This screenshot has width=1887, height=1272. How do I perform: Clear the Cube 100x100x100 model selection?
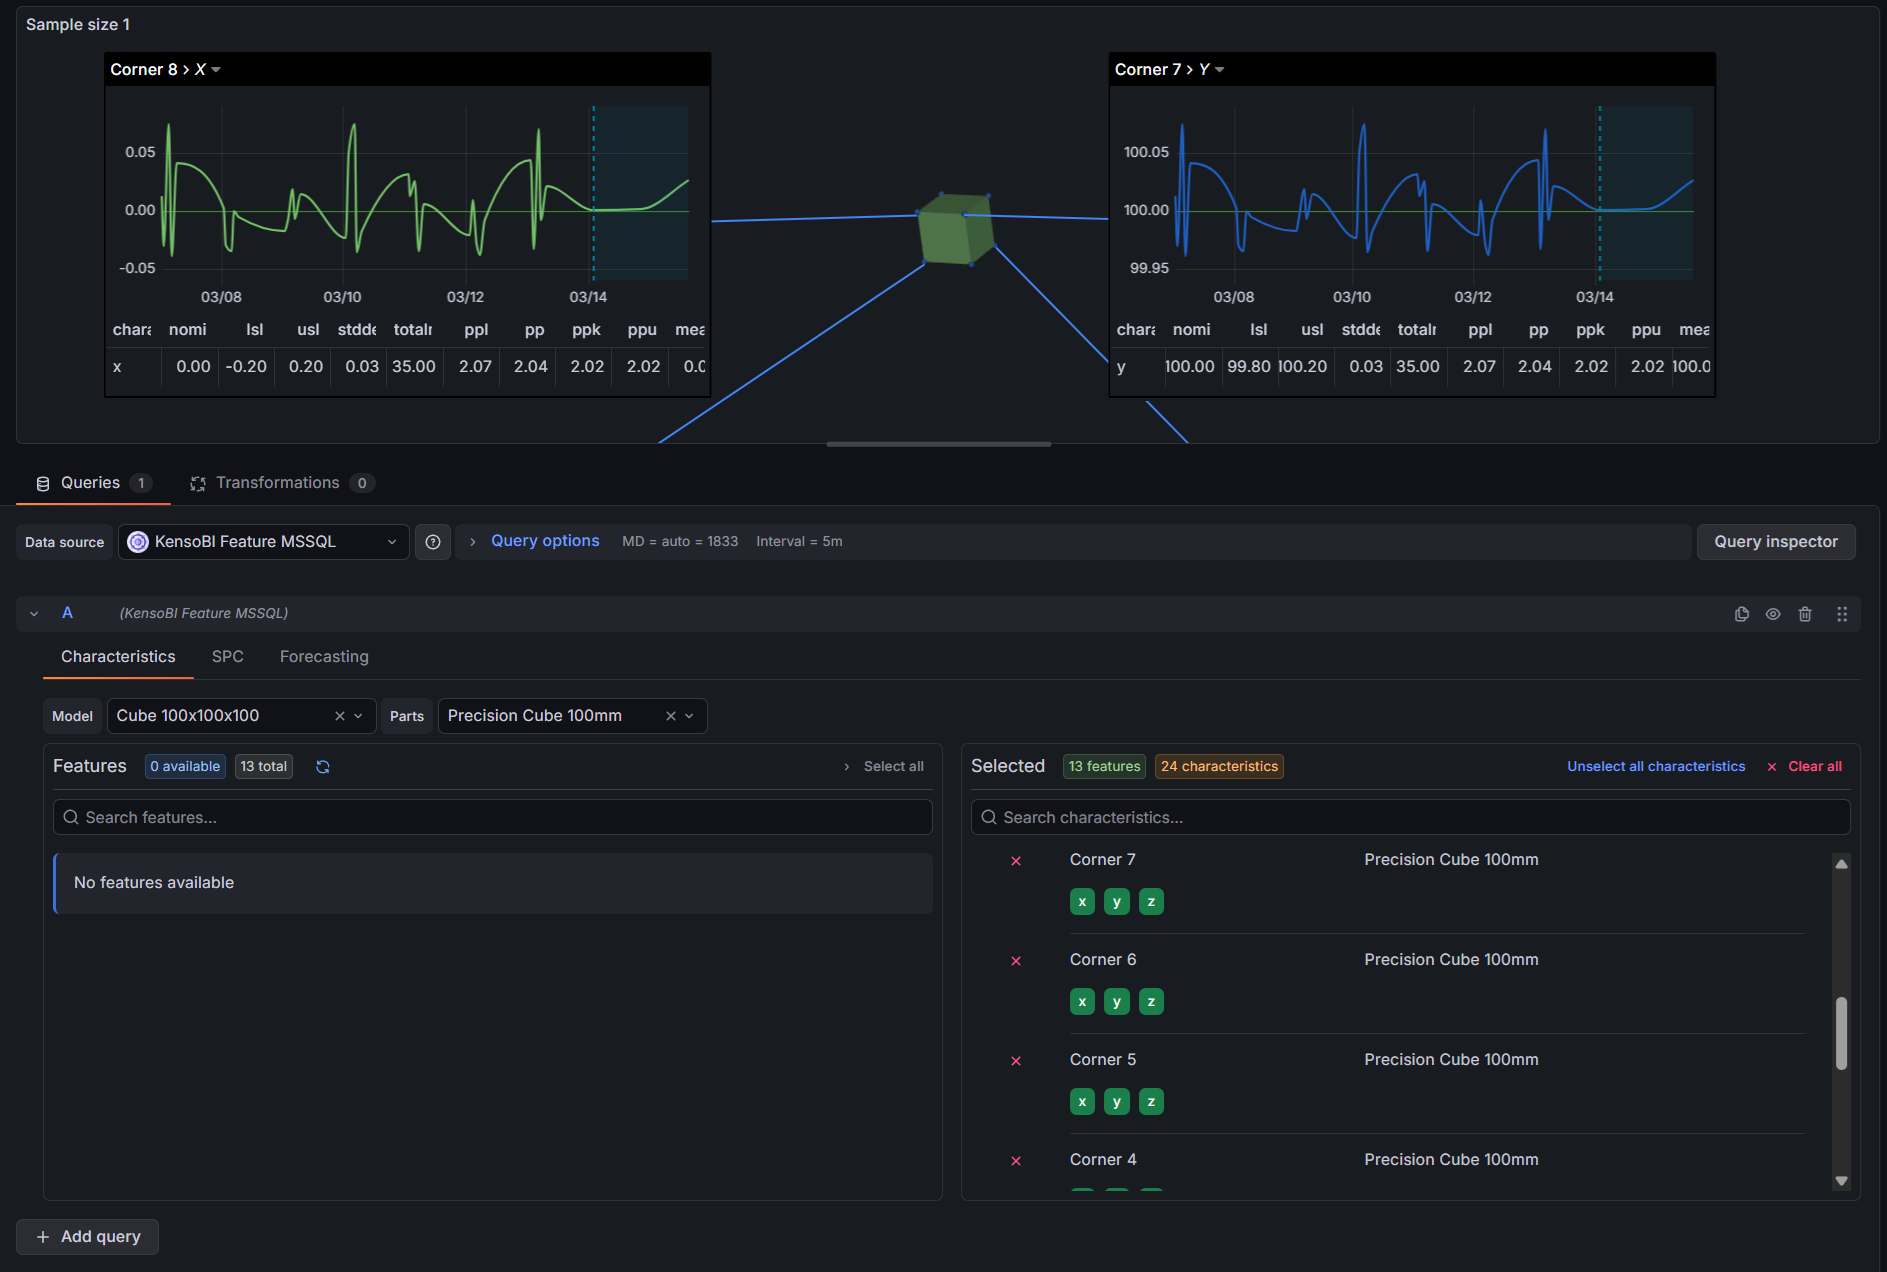(340, 716)
